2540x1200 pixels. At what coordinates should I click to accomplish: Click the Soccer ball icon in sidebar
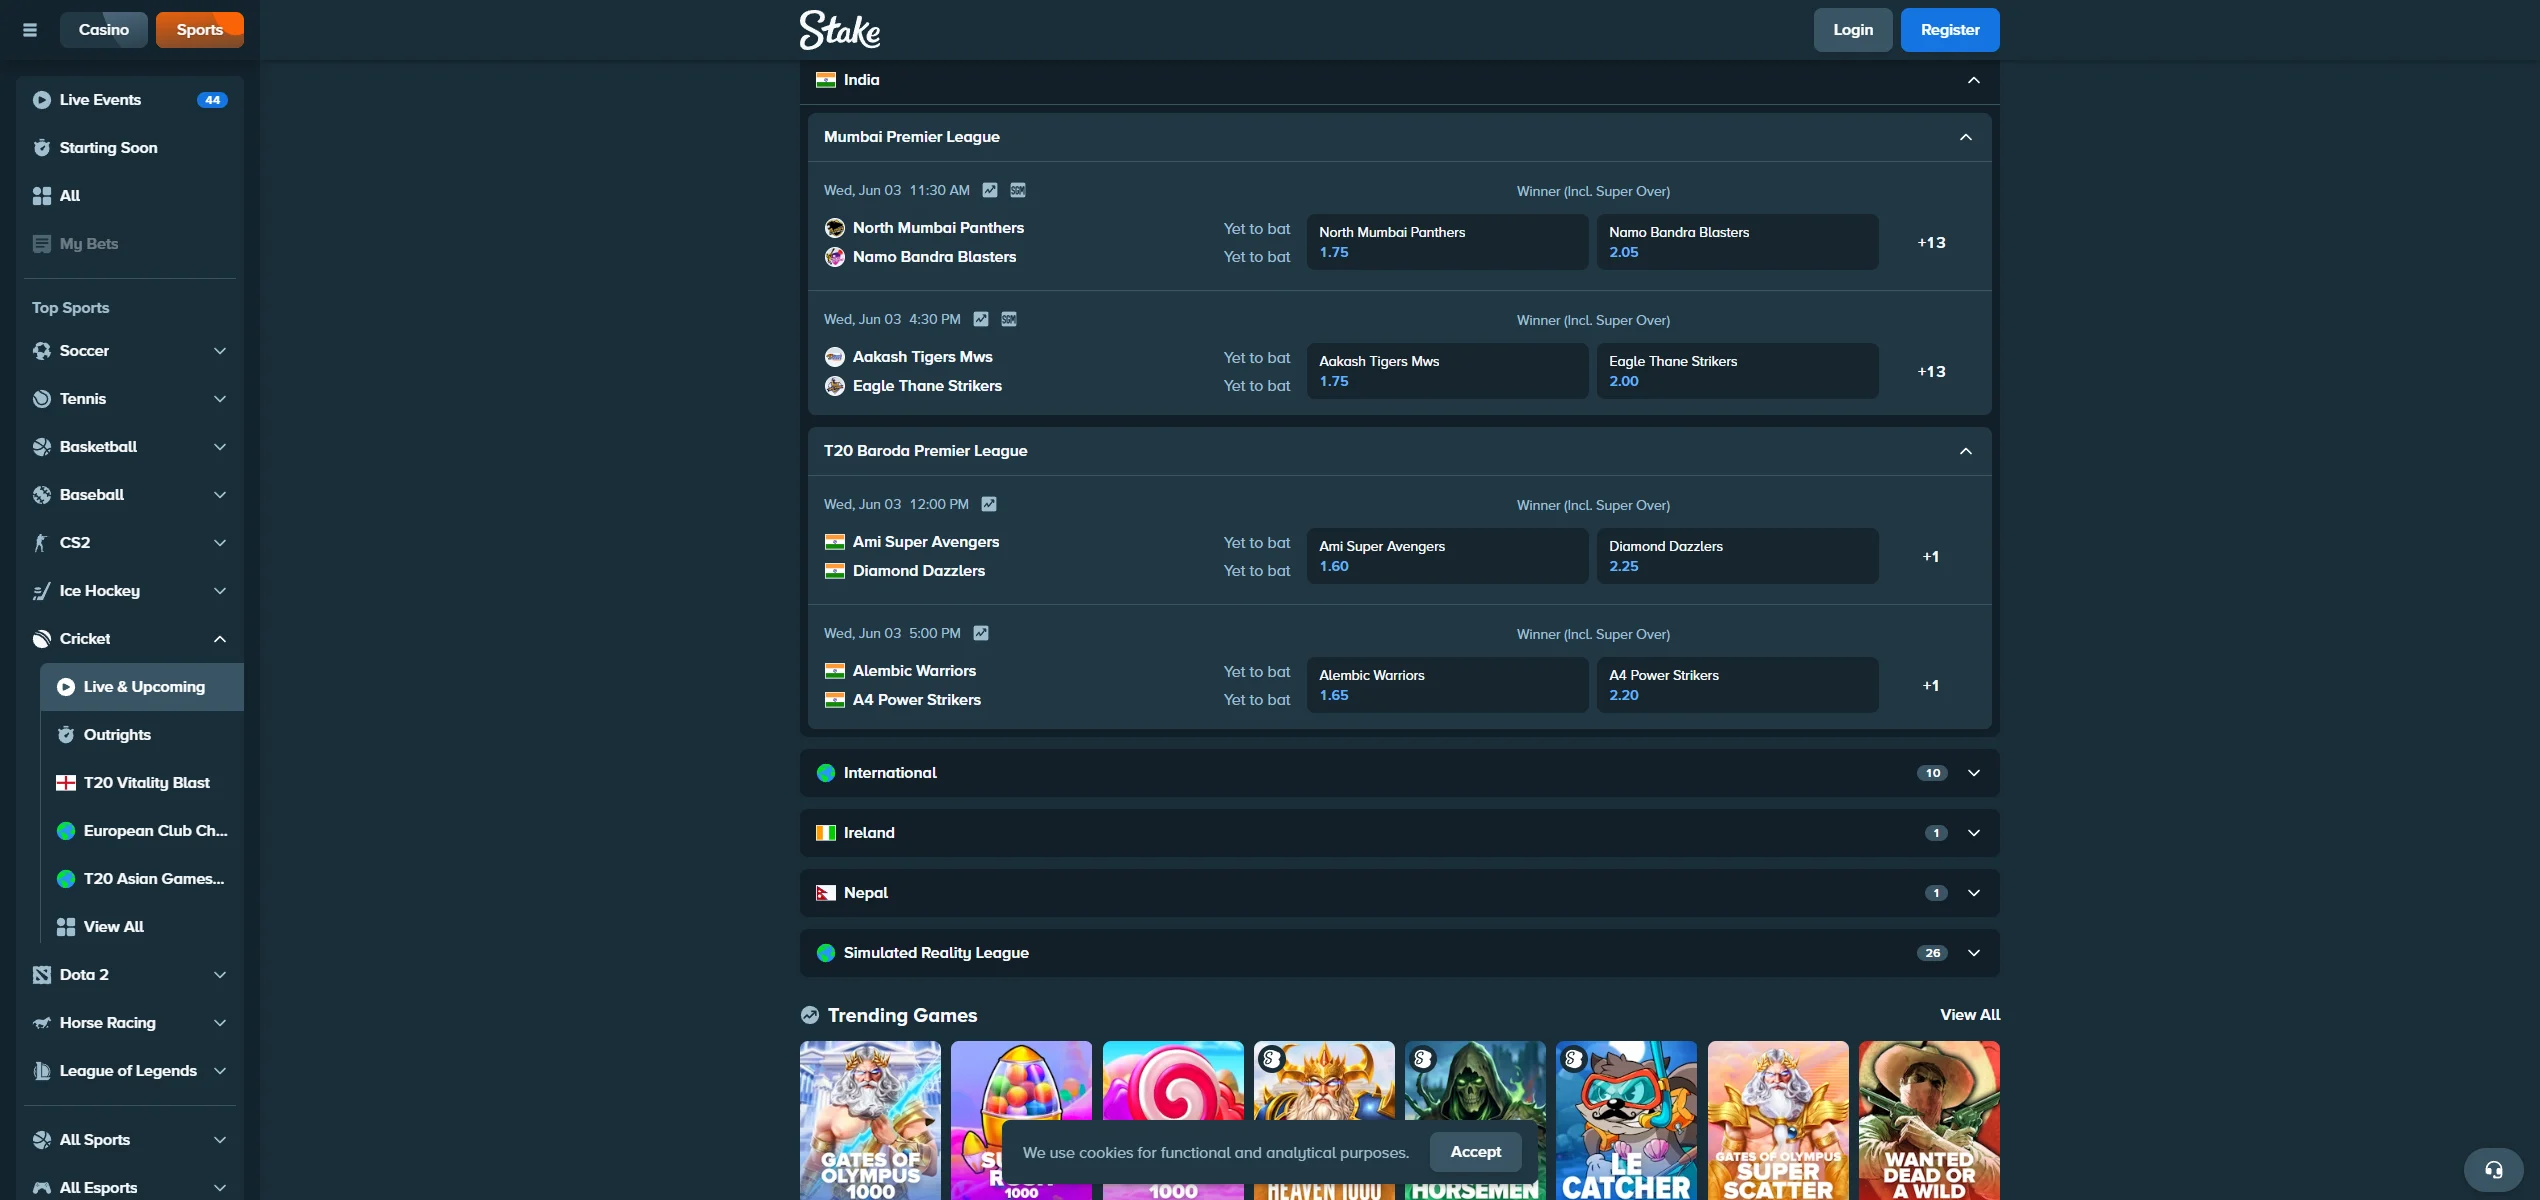coord(42,351)
